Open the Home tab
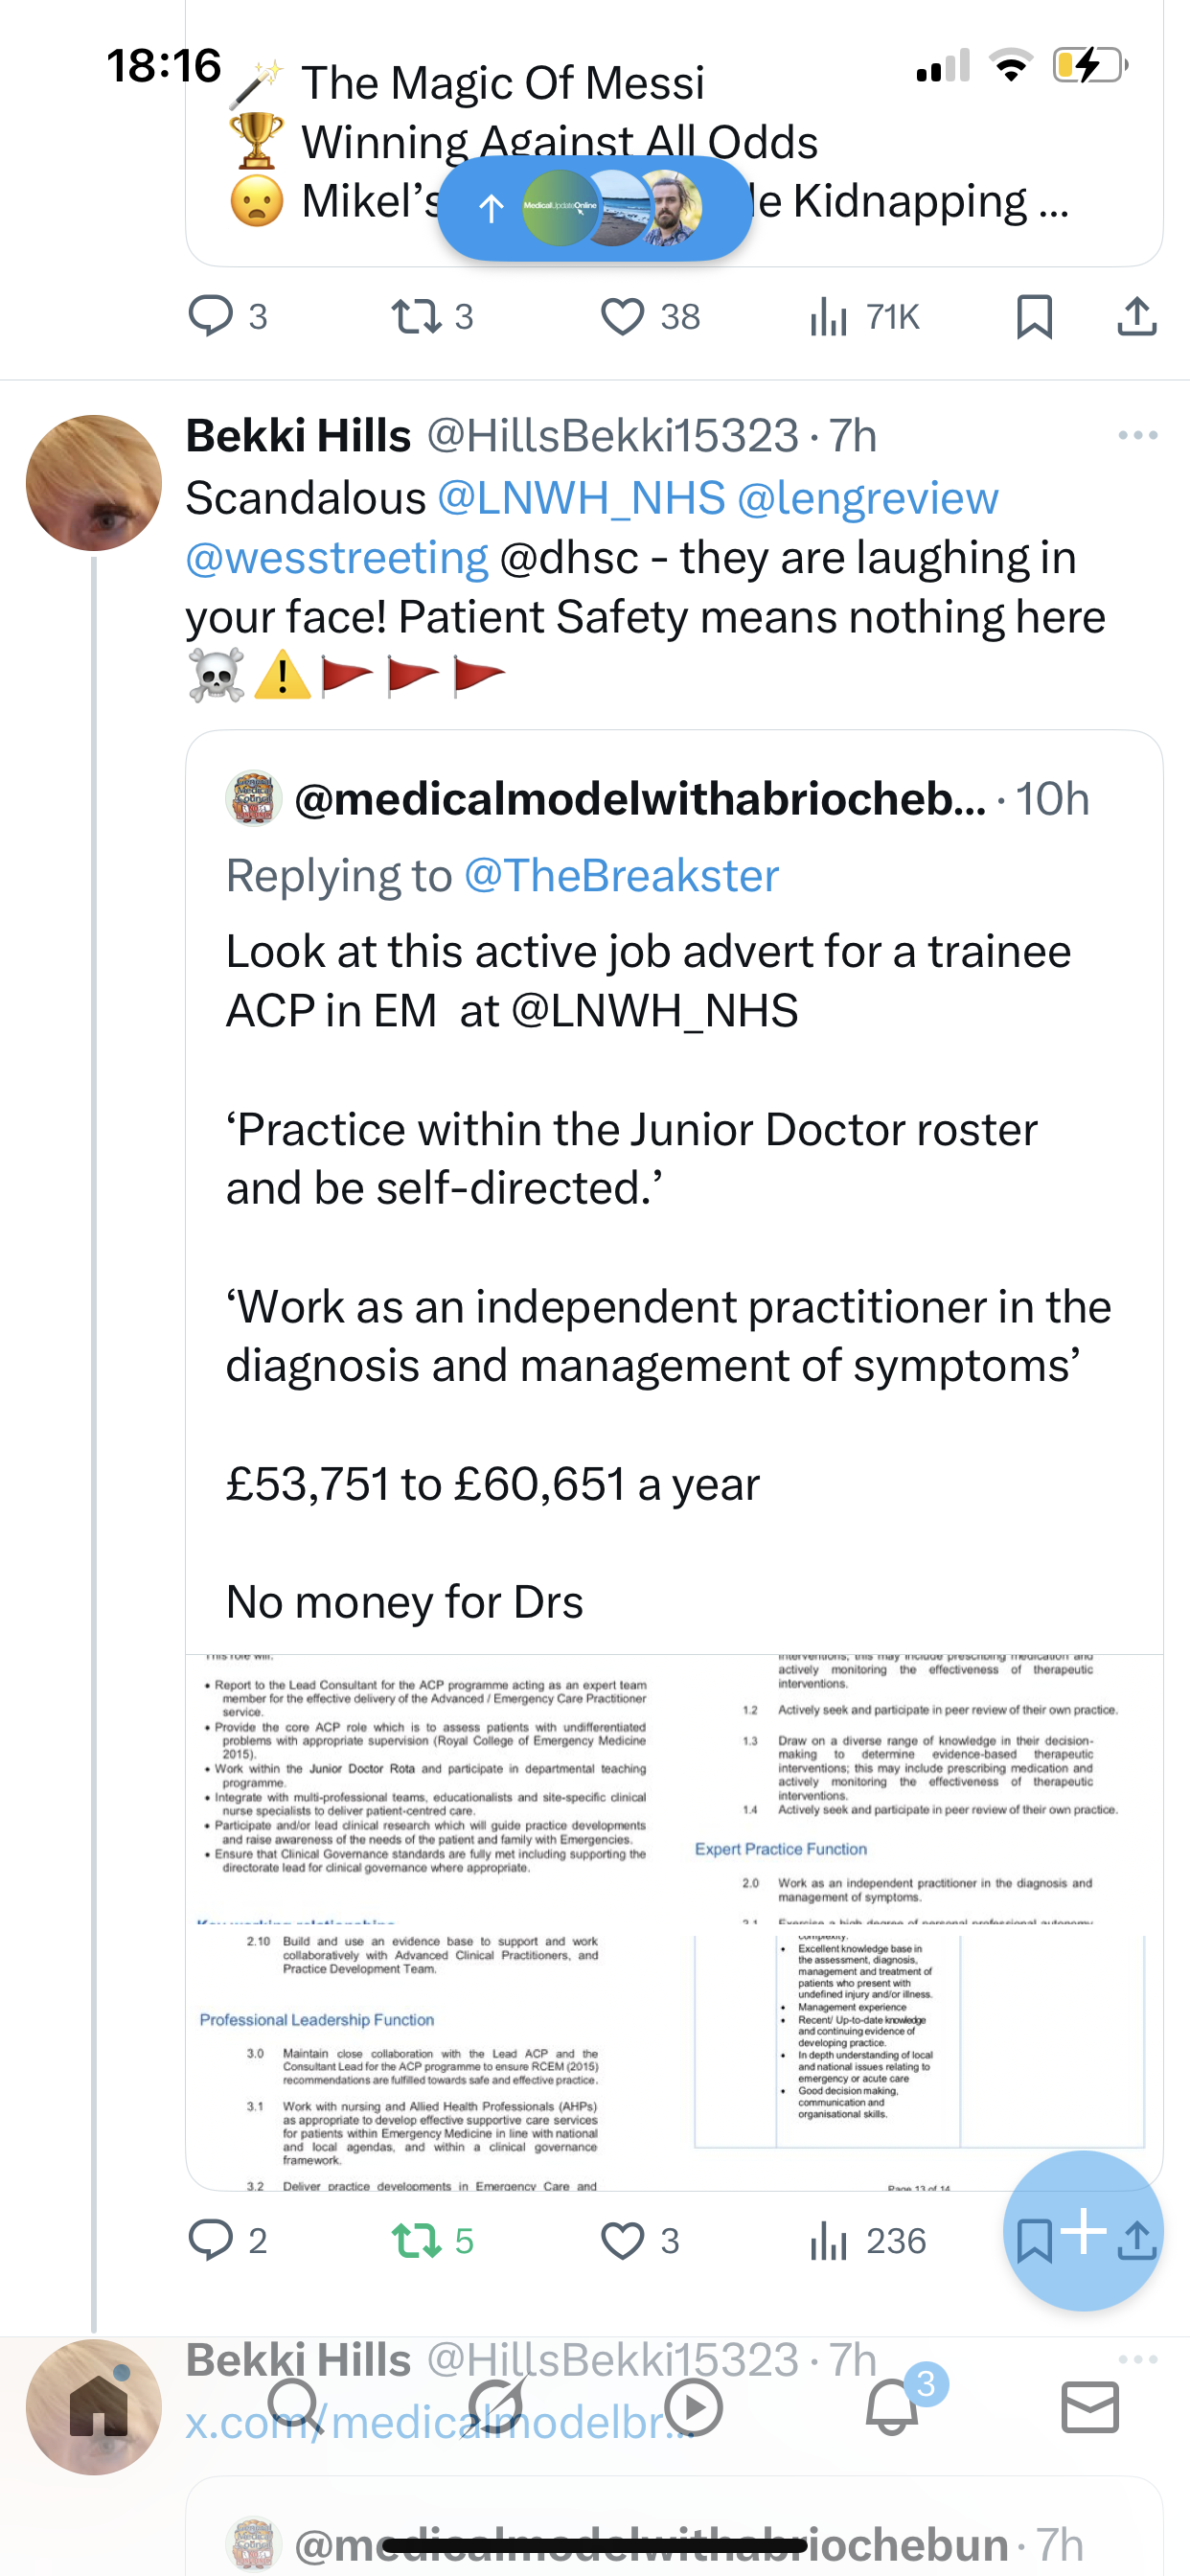Viewport: 1190px width, 2576px height. point(98,2408)
